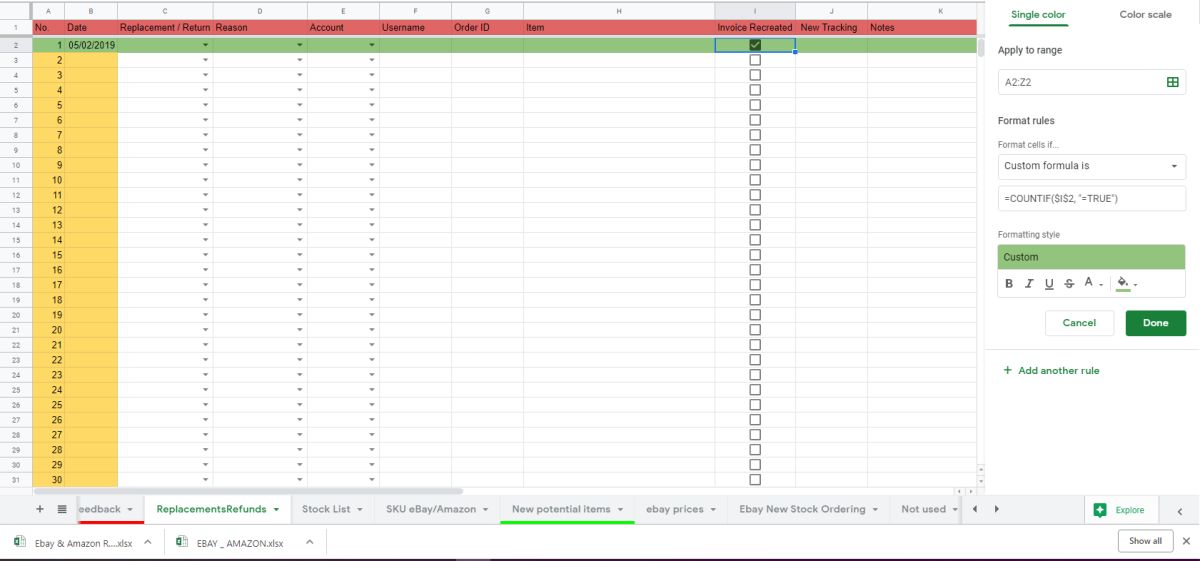This screenshot has width=1200, height=561.
Task: Switch to Not used sheet
Action: tap(923, 509)
